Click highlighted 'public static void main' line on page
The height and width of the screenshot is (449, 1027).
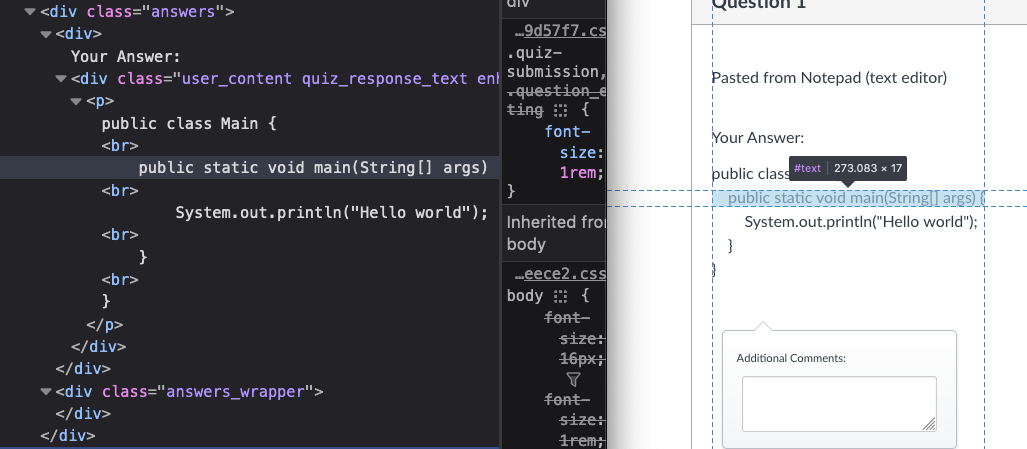[x=850, y=198]
